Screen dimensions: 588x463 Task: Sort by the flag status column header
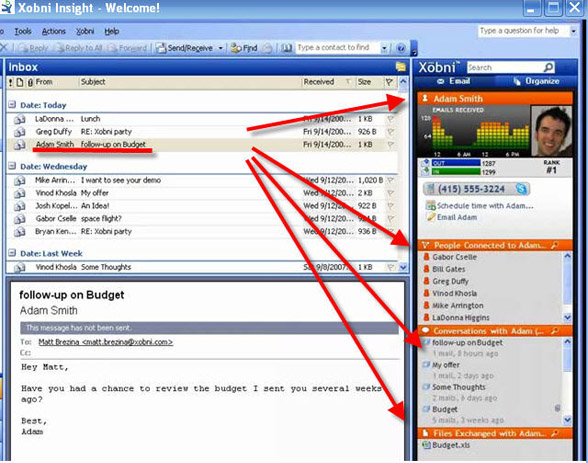[389, 82]
